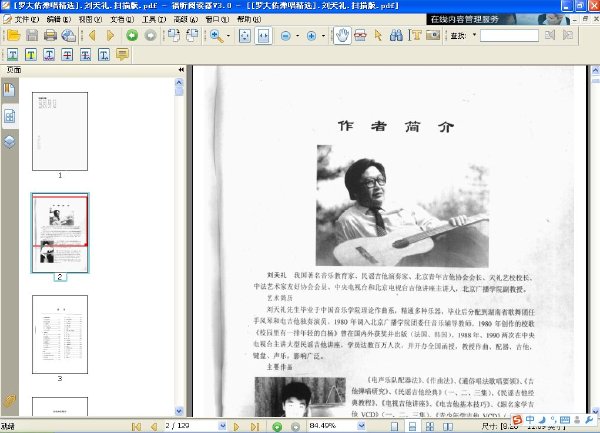This screenshot has width=600, height=433.
Task: Click the fit page icon
Action: [245, 36]
